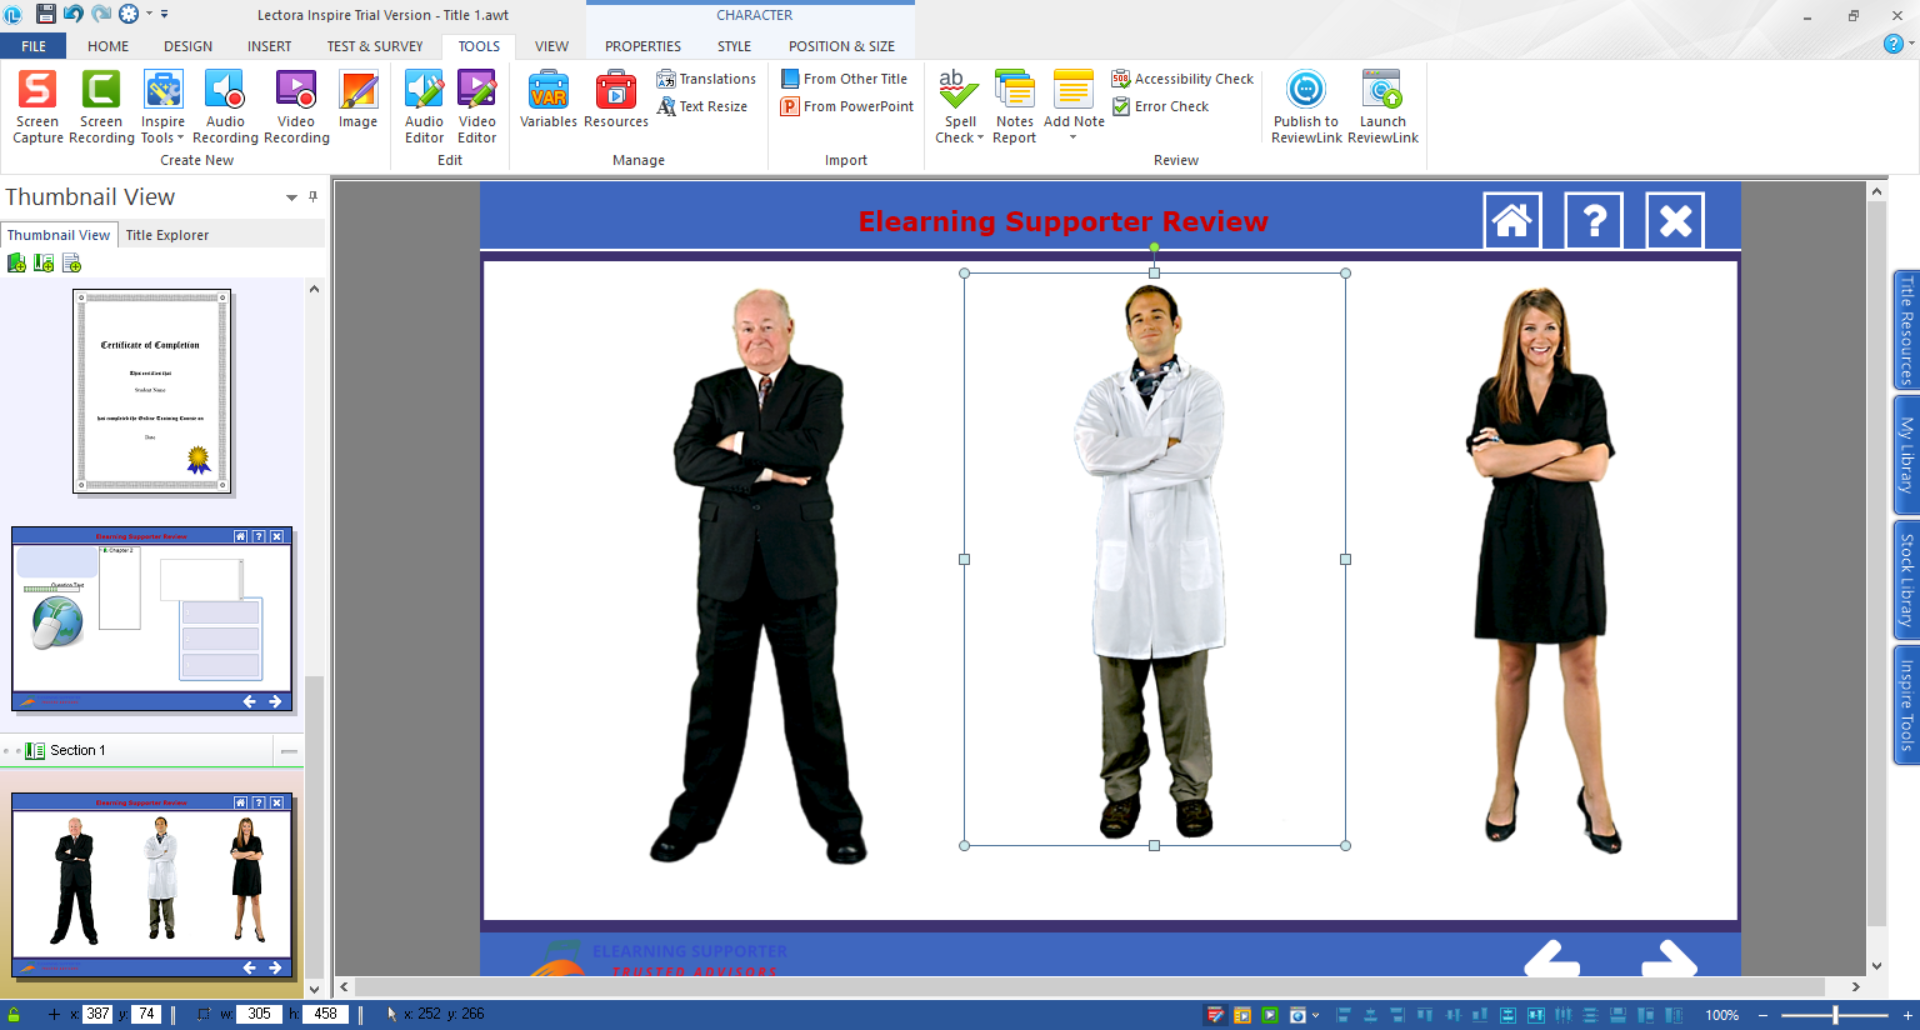Select the Certificate of Completion thumbnail
The width and height of the screenshot is (1920, 1030).
(x=152, y=391)
